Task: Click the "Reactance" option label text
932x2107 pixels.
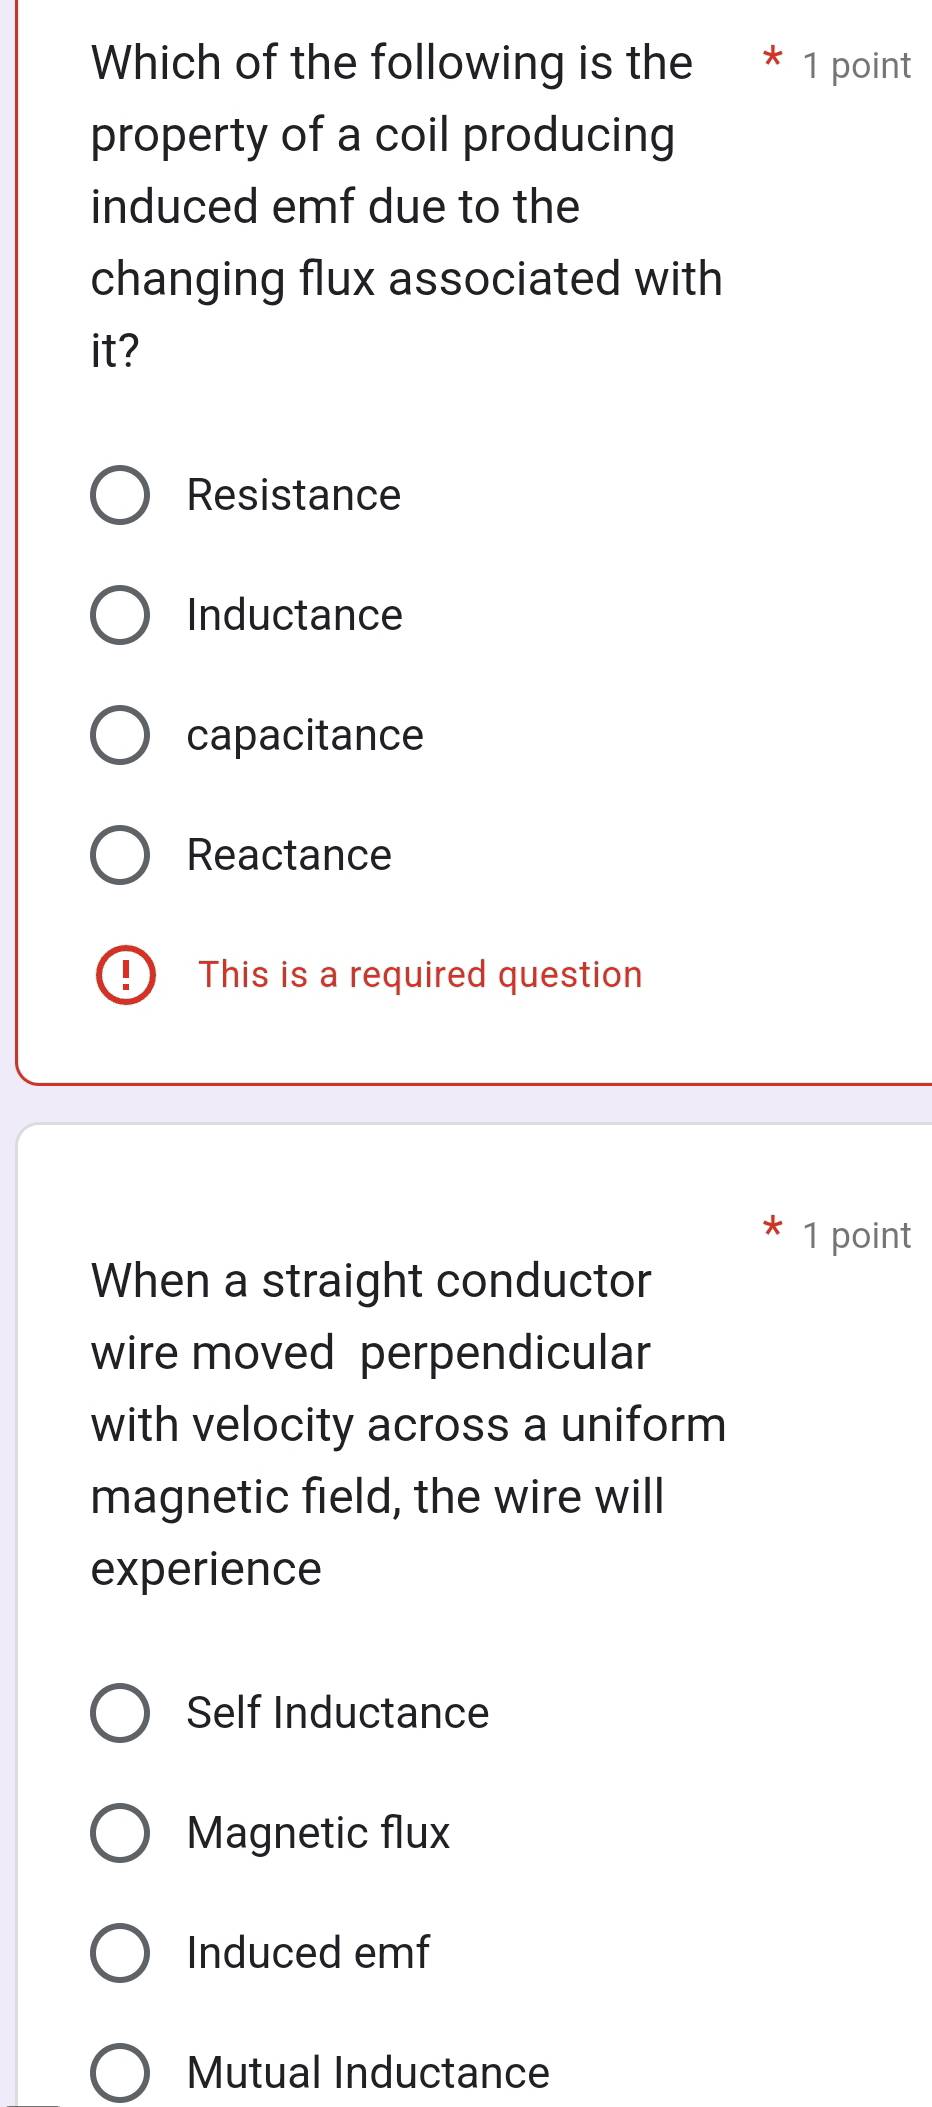Action: pyautogui.click(x=289, y=855)
